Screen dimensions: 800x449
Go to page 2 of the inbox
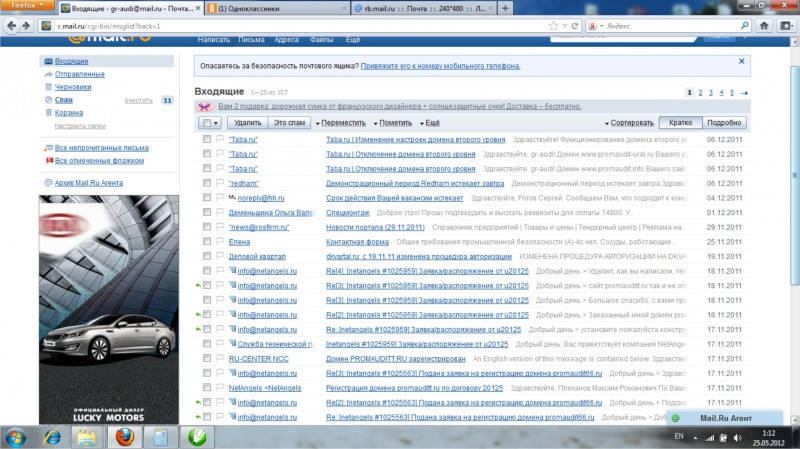click(700, 93)
